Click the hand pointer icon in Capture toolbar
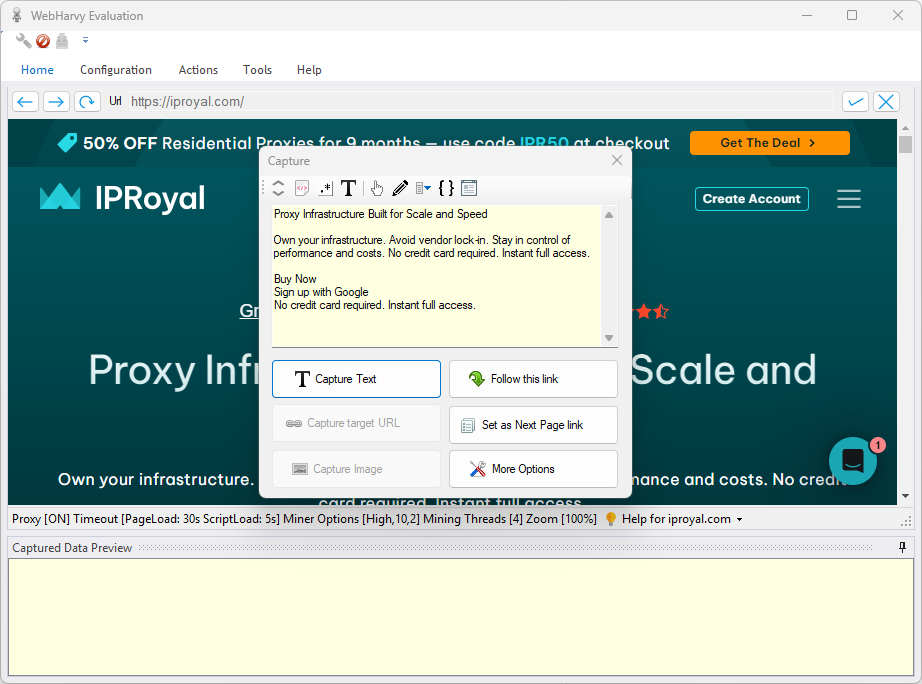 point(377,188)
